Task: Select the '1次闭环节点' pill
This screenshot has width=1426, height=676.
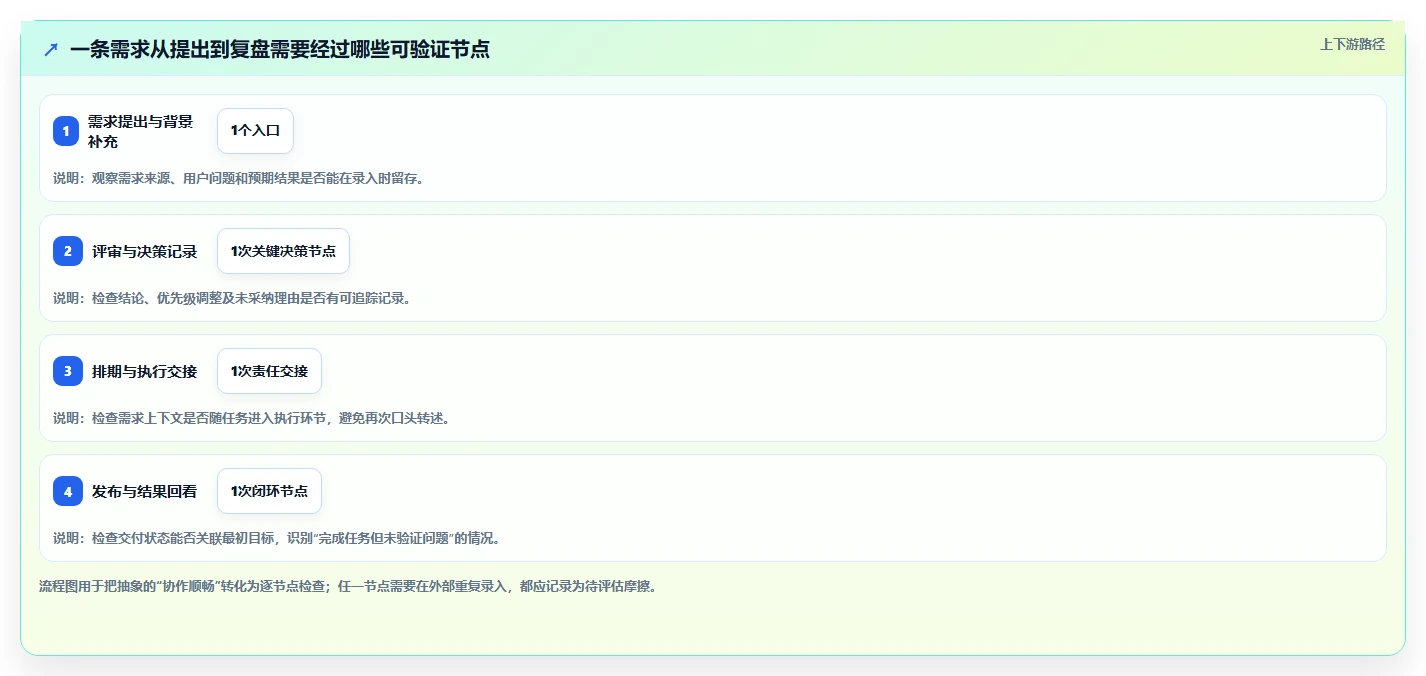Action: (269, 491)
